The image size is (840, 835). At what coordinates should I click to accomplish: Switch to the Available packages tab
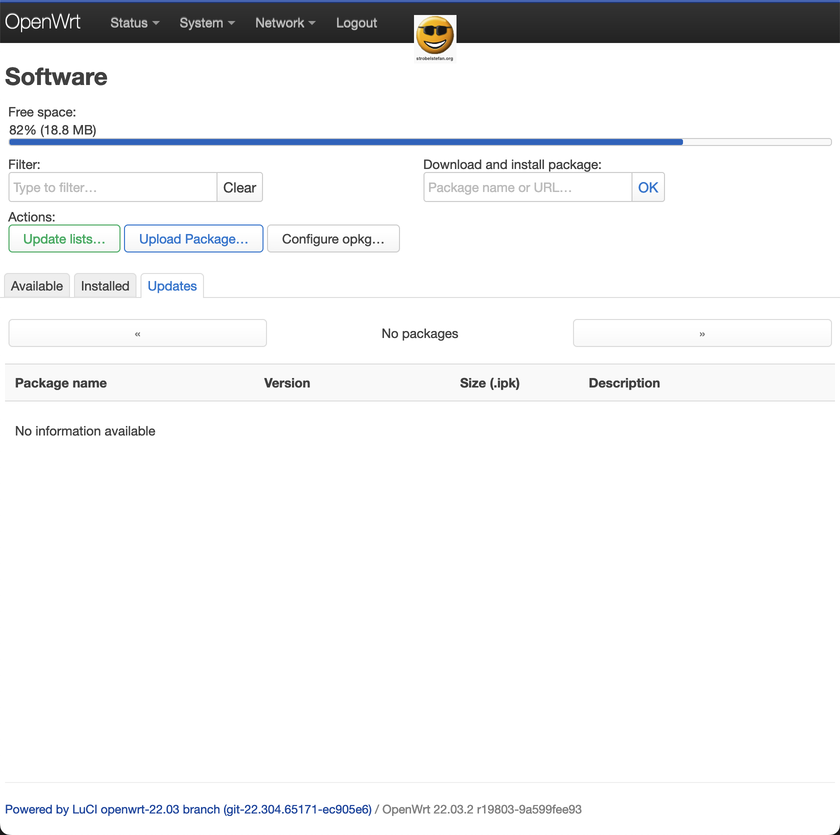(x=36, y=286)
